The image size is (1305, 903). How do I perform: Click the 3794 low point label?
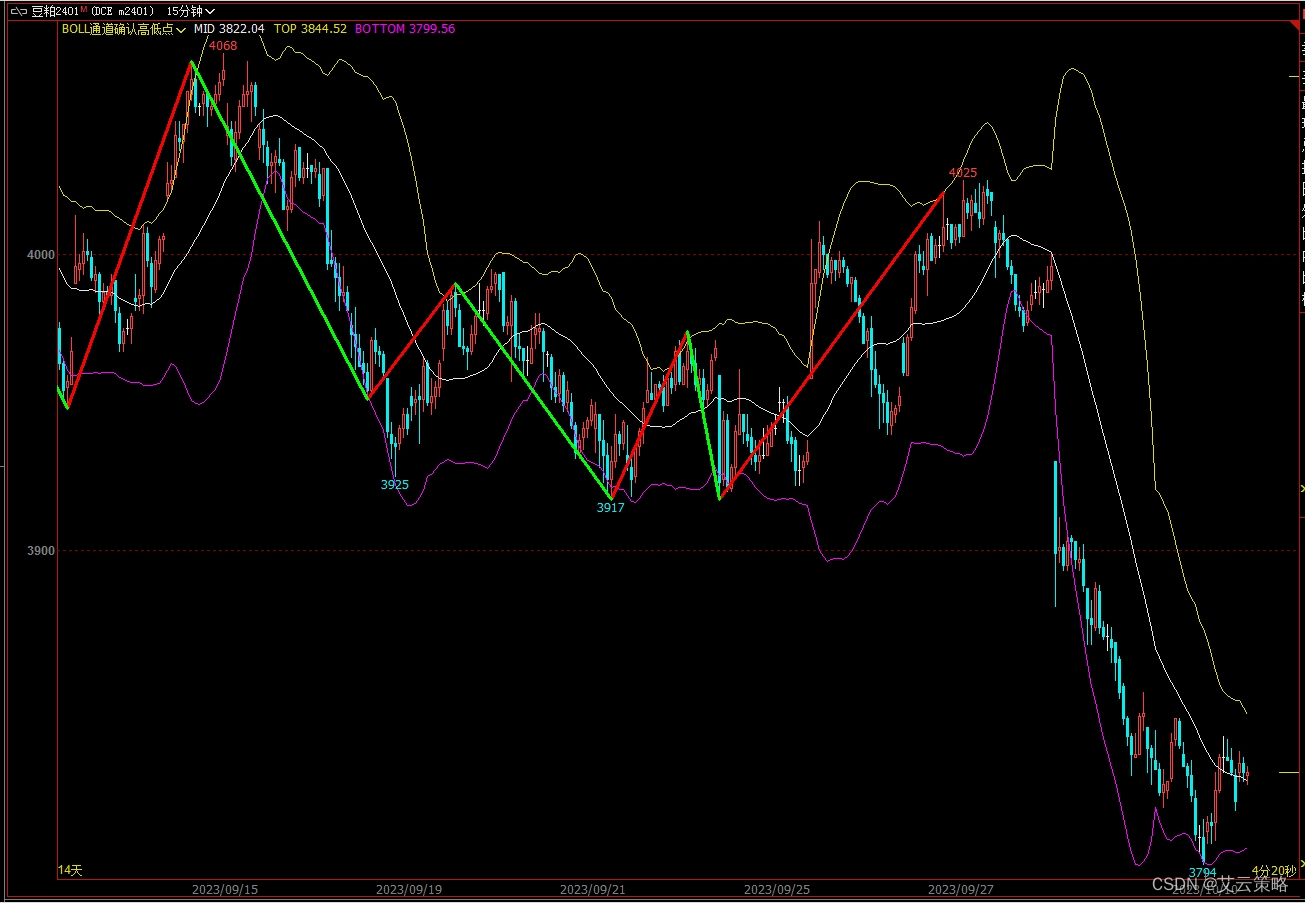tap(1202, 873)
